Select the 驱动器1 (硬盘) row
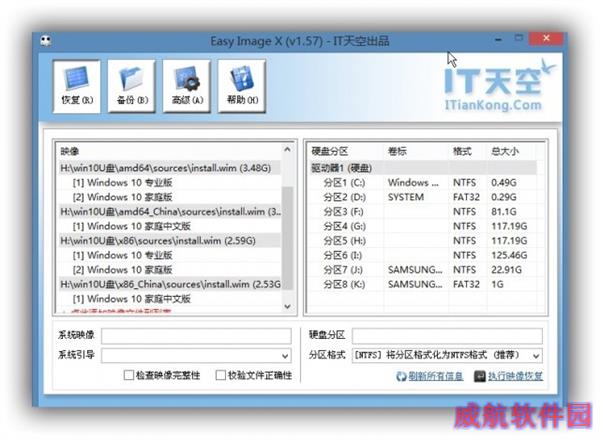600x439 pixels. point(422,168)
